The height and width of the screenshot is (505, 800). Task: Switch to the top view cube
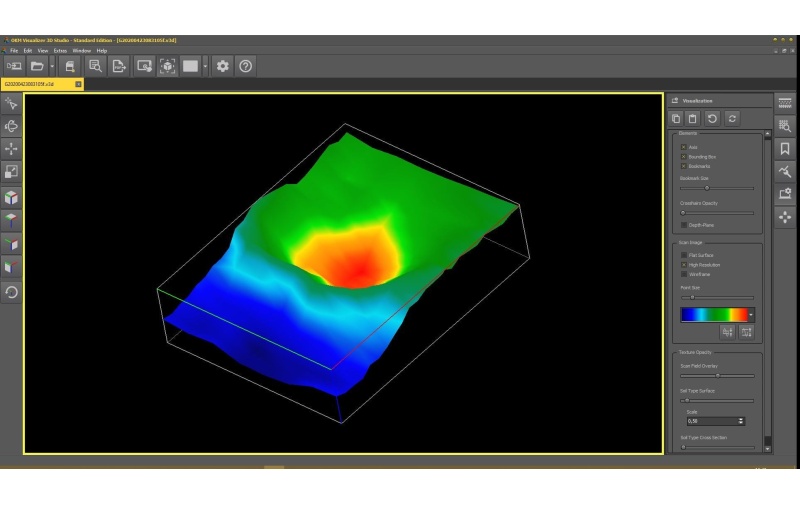coord(11,220)
